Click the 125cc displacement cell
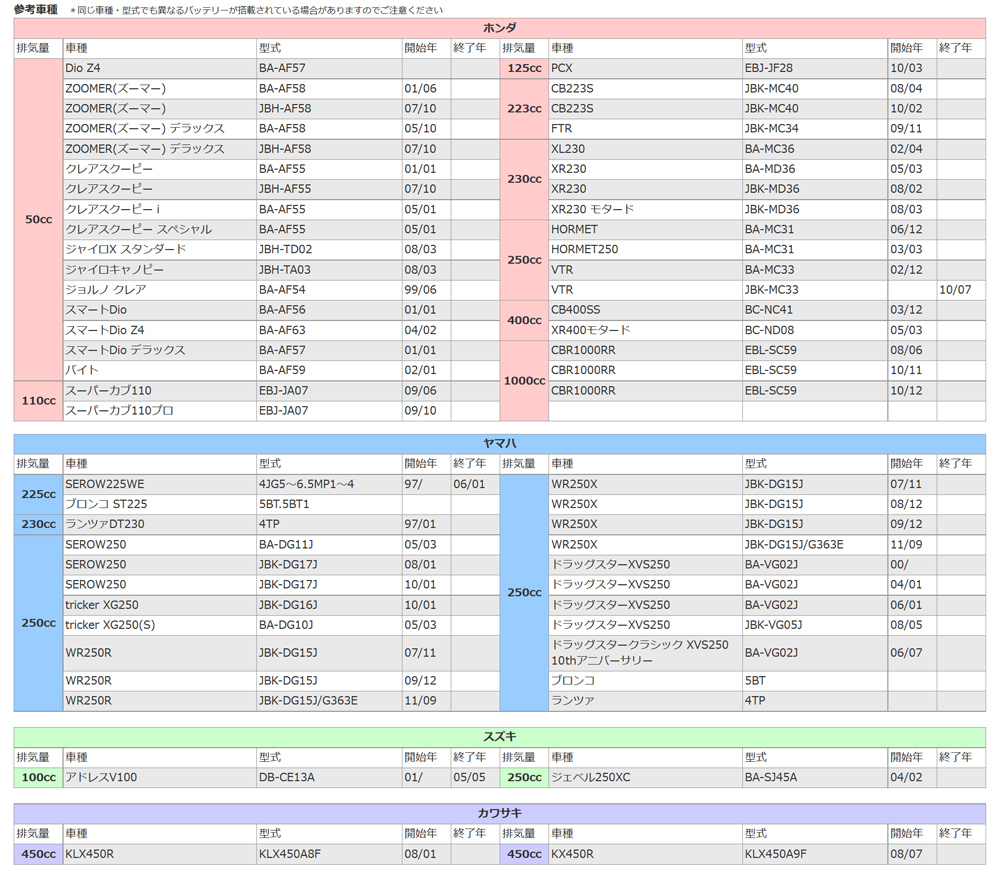The image size is (1000, 869). [x=523, y=68]
